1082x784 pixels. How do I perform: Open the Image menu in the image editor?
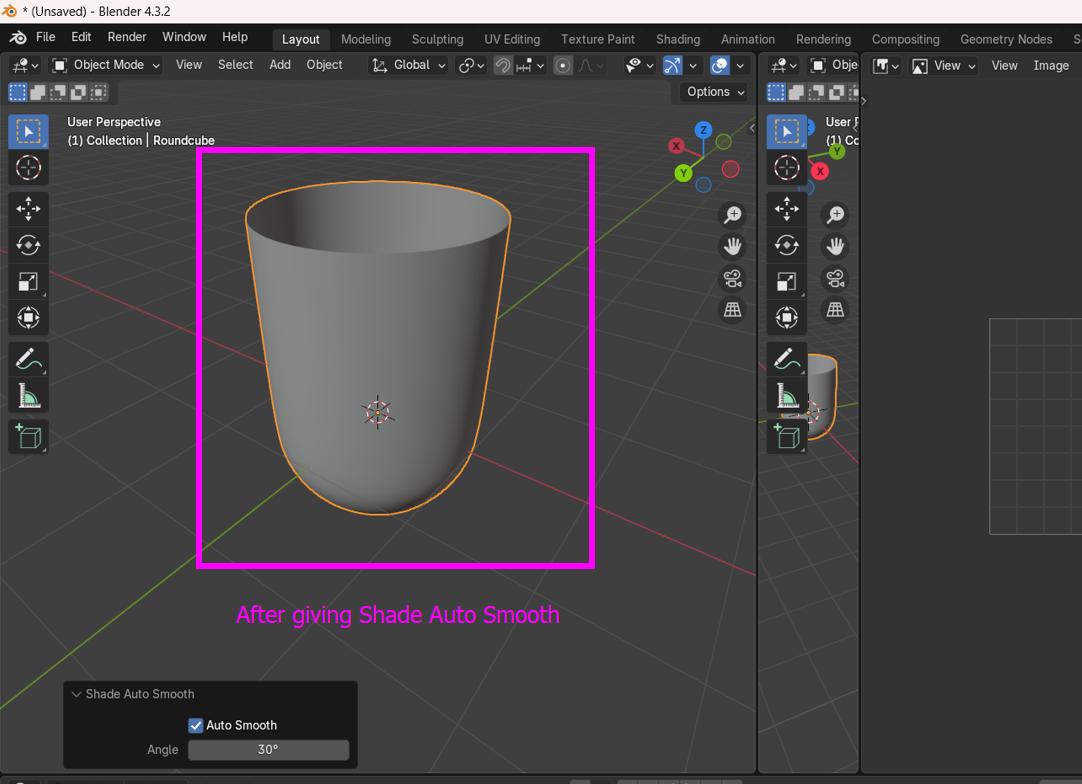(x=1051, y=66)
